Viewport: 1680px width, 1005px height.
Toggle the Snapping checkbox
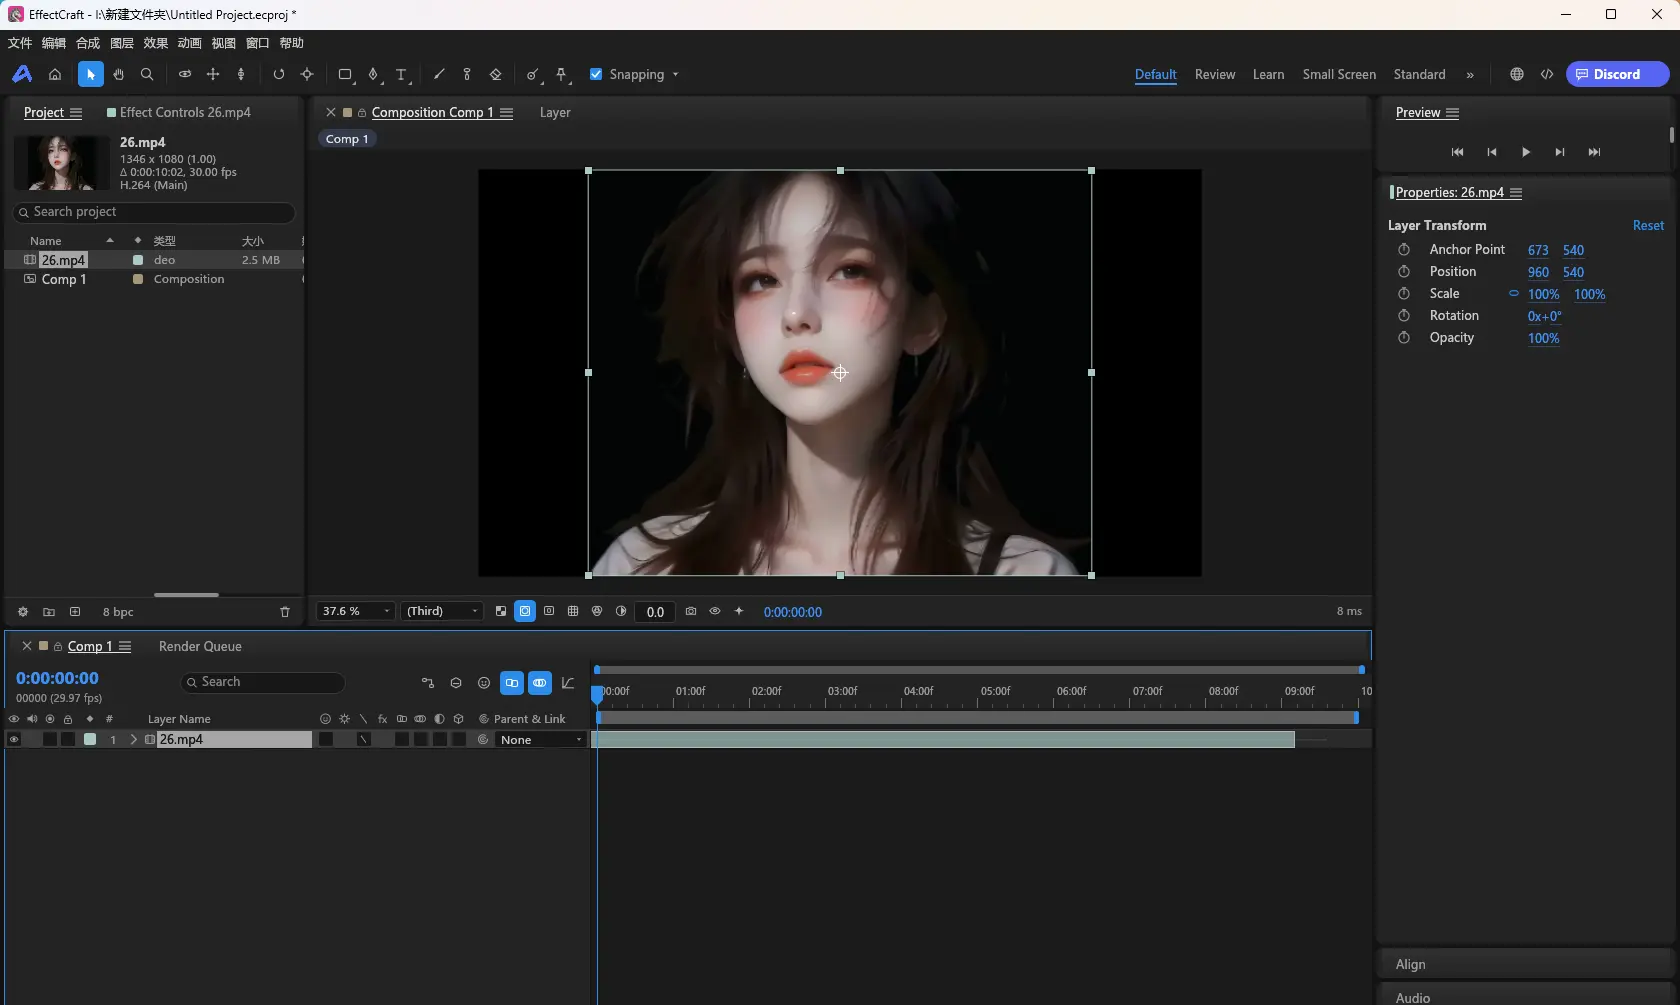(x=596, y=74)
